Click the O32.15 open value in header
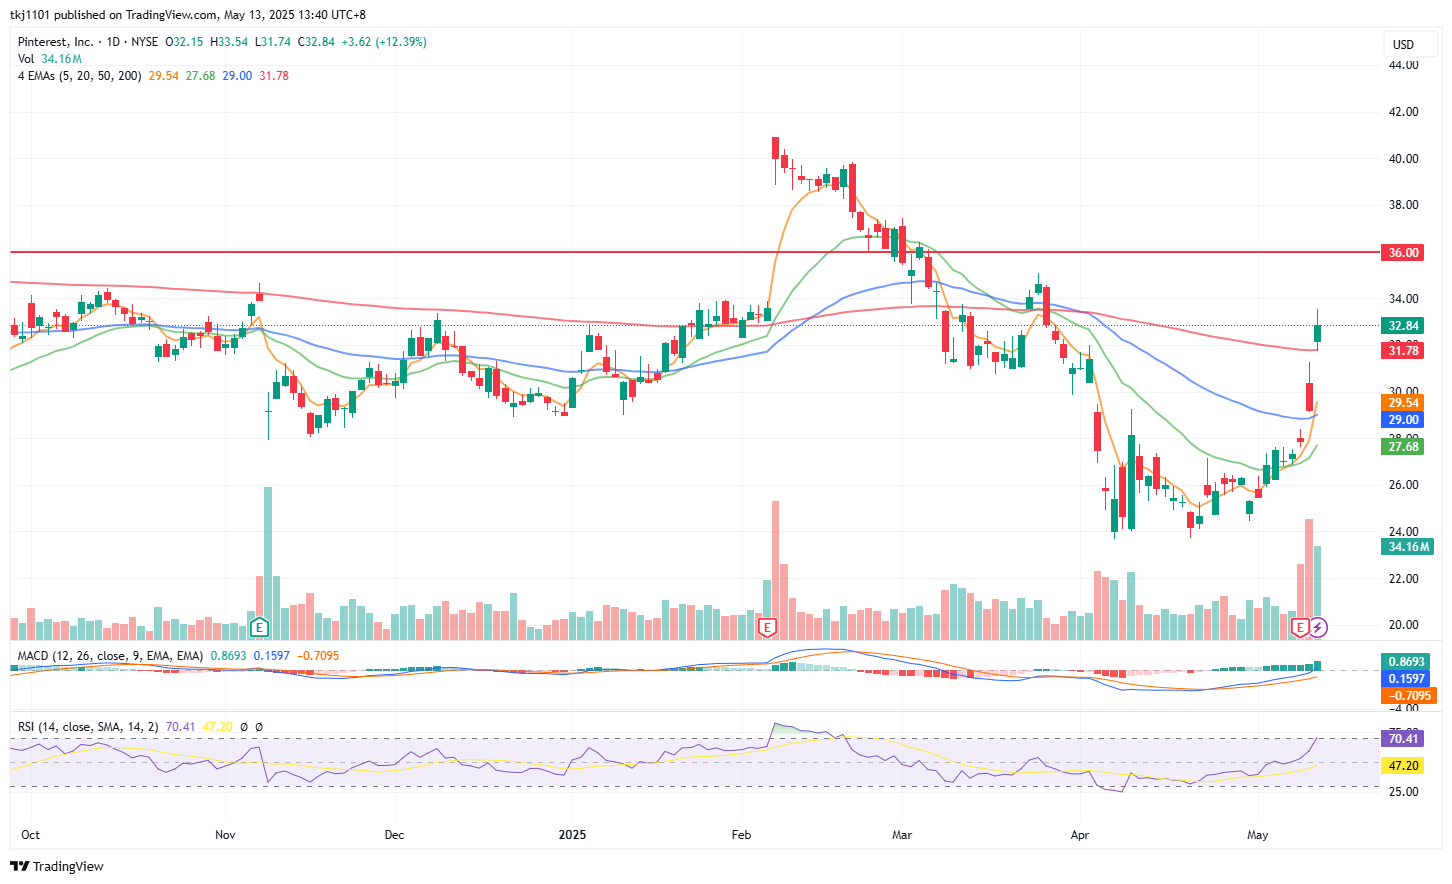The image size is (1452, 884). pos(184,42)
